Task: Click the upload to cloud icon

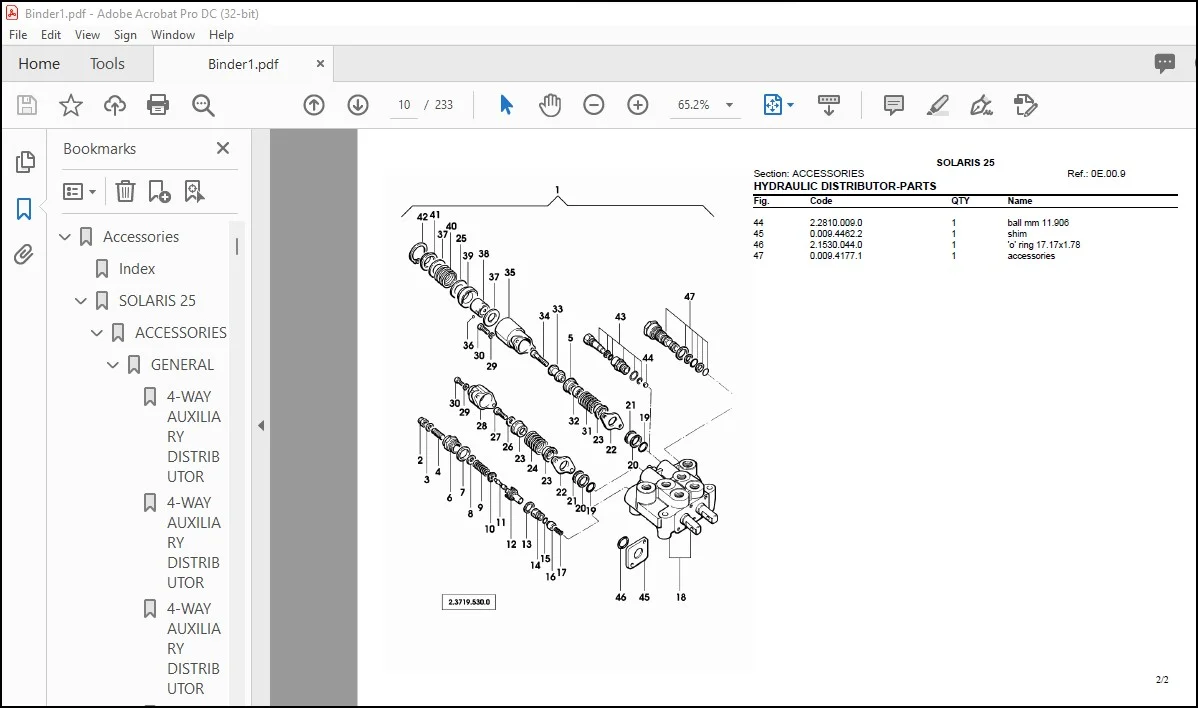Action: [115, 105]
